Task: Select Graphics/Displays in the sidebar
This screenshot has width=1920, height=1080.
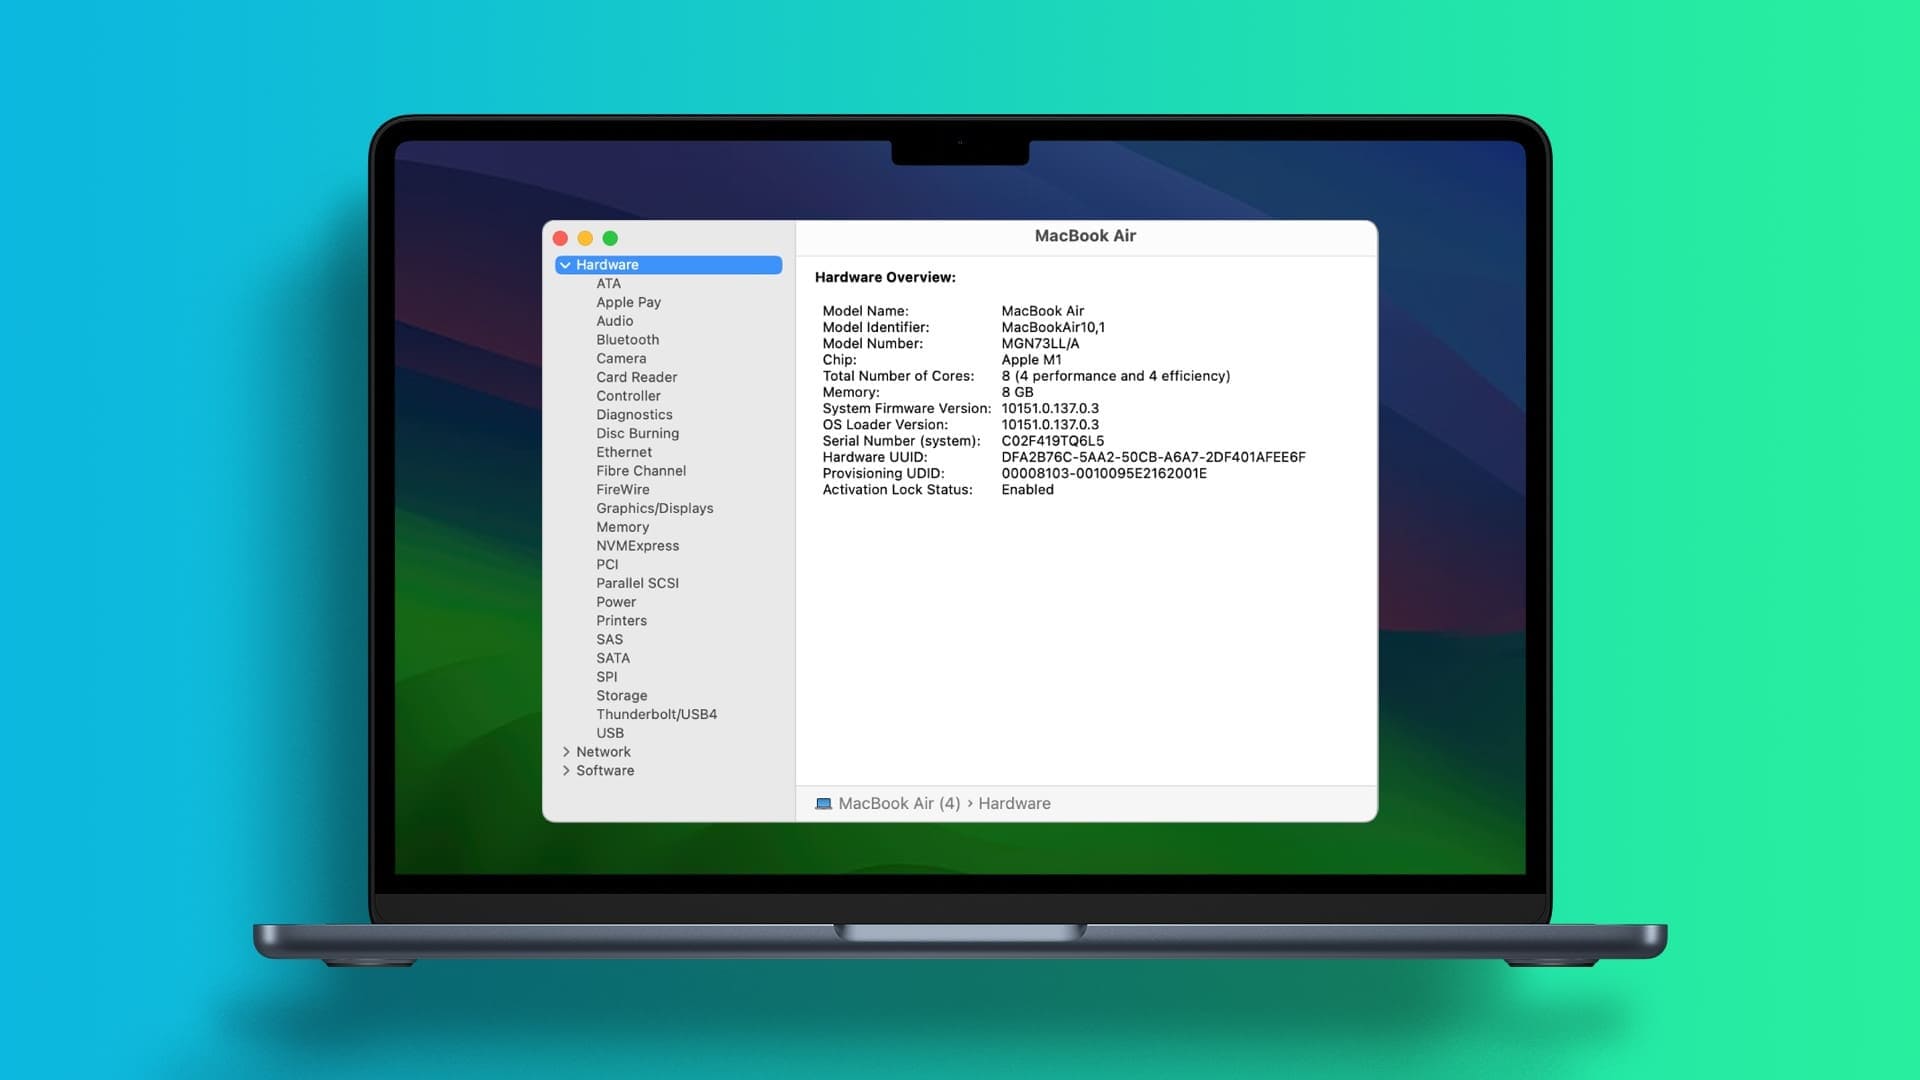Action: click(654, 509)
